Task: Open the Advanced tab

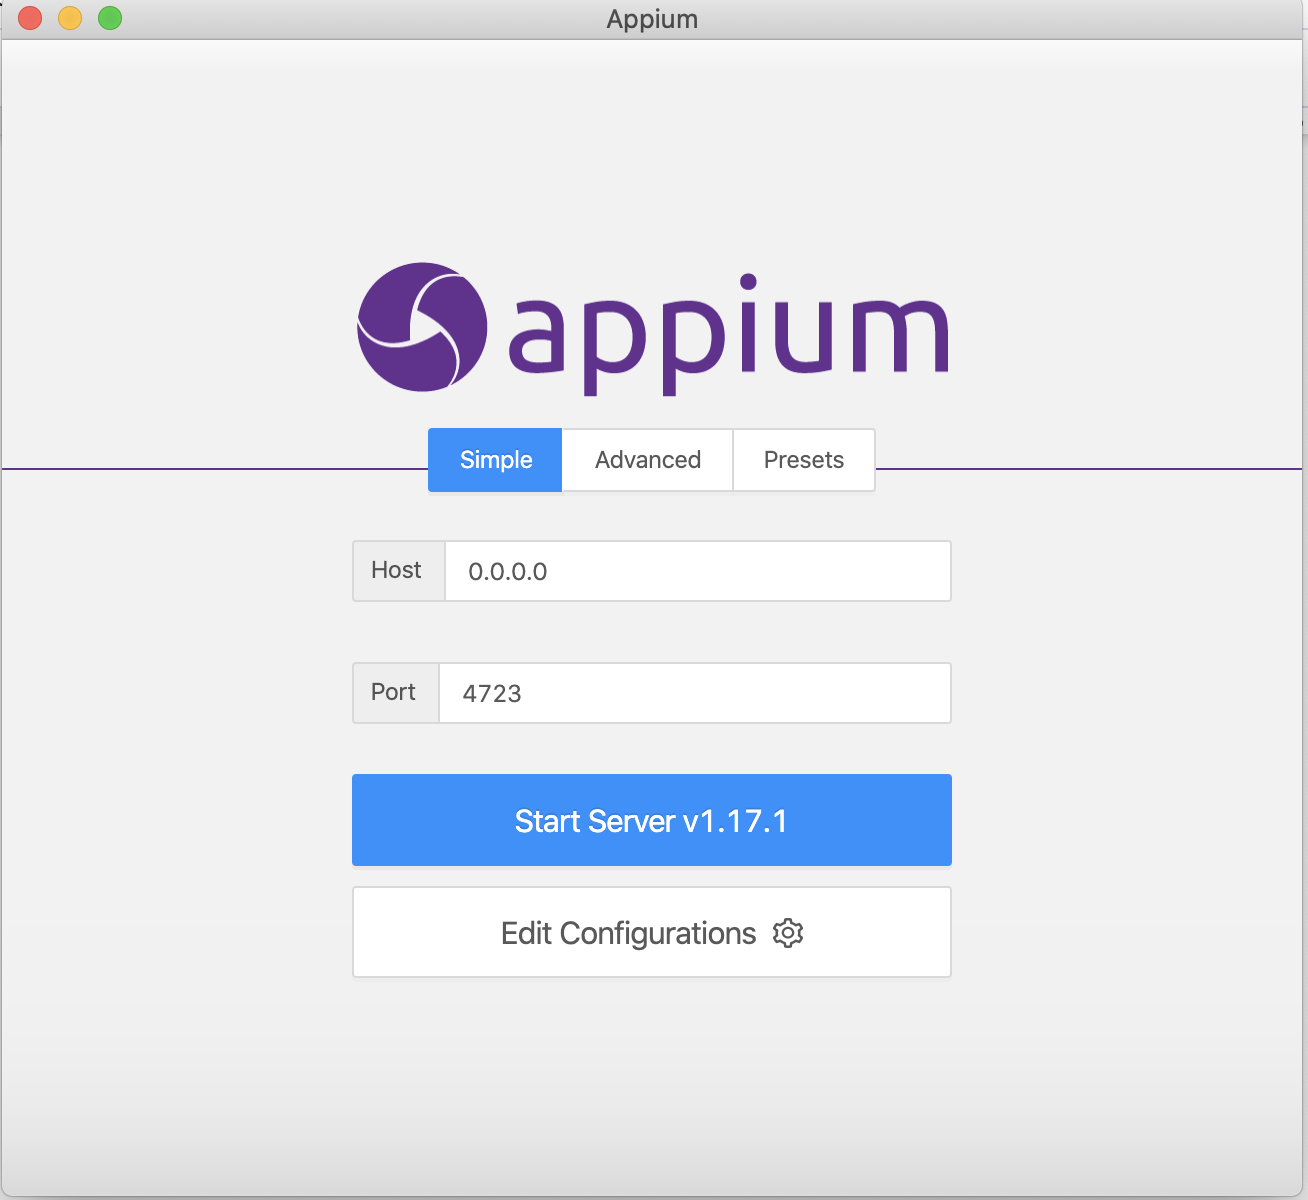Action: [x=647, y=460]
